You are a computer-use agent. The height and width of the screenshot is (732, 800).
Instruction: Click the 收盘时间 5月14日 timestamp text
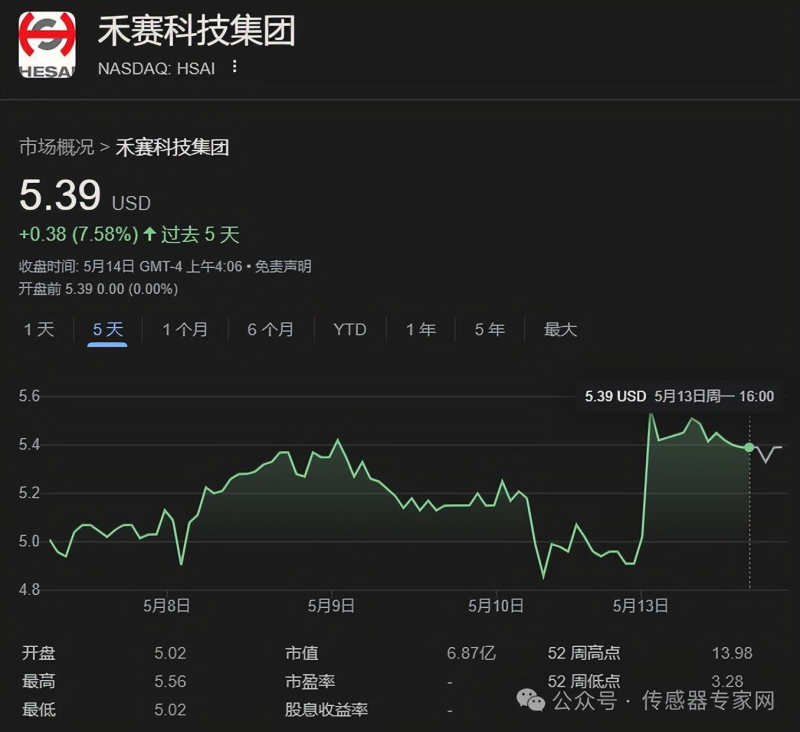coord(131,266)
